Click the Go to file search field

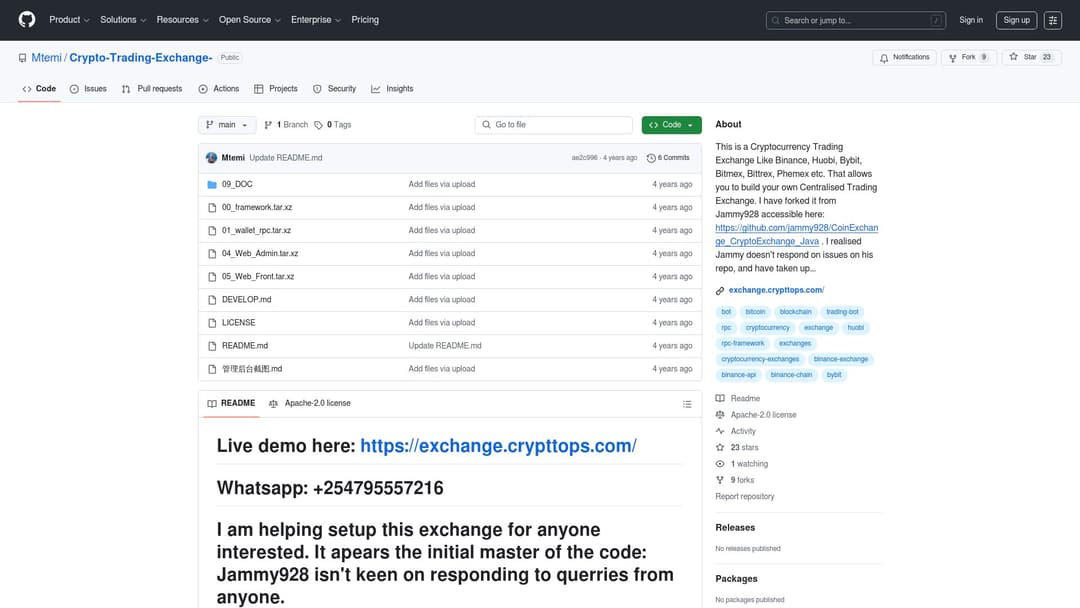tap(554, 125)
